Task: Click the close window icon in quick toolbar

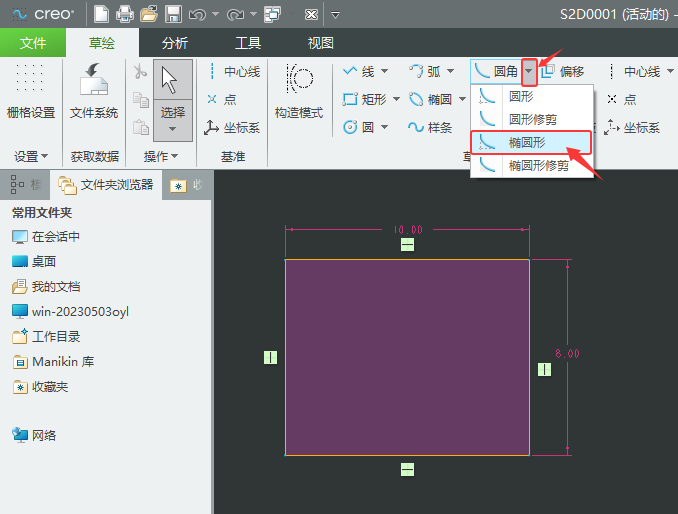Action: 311,15
